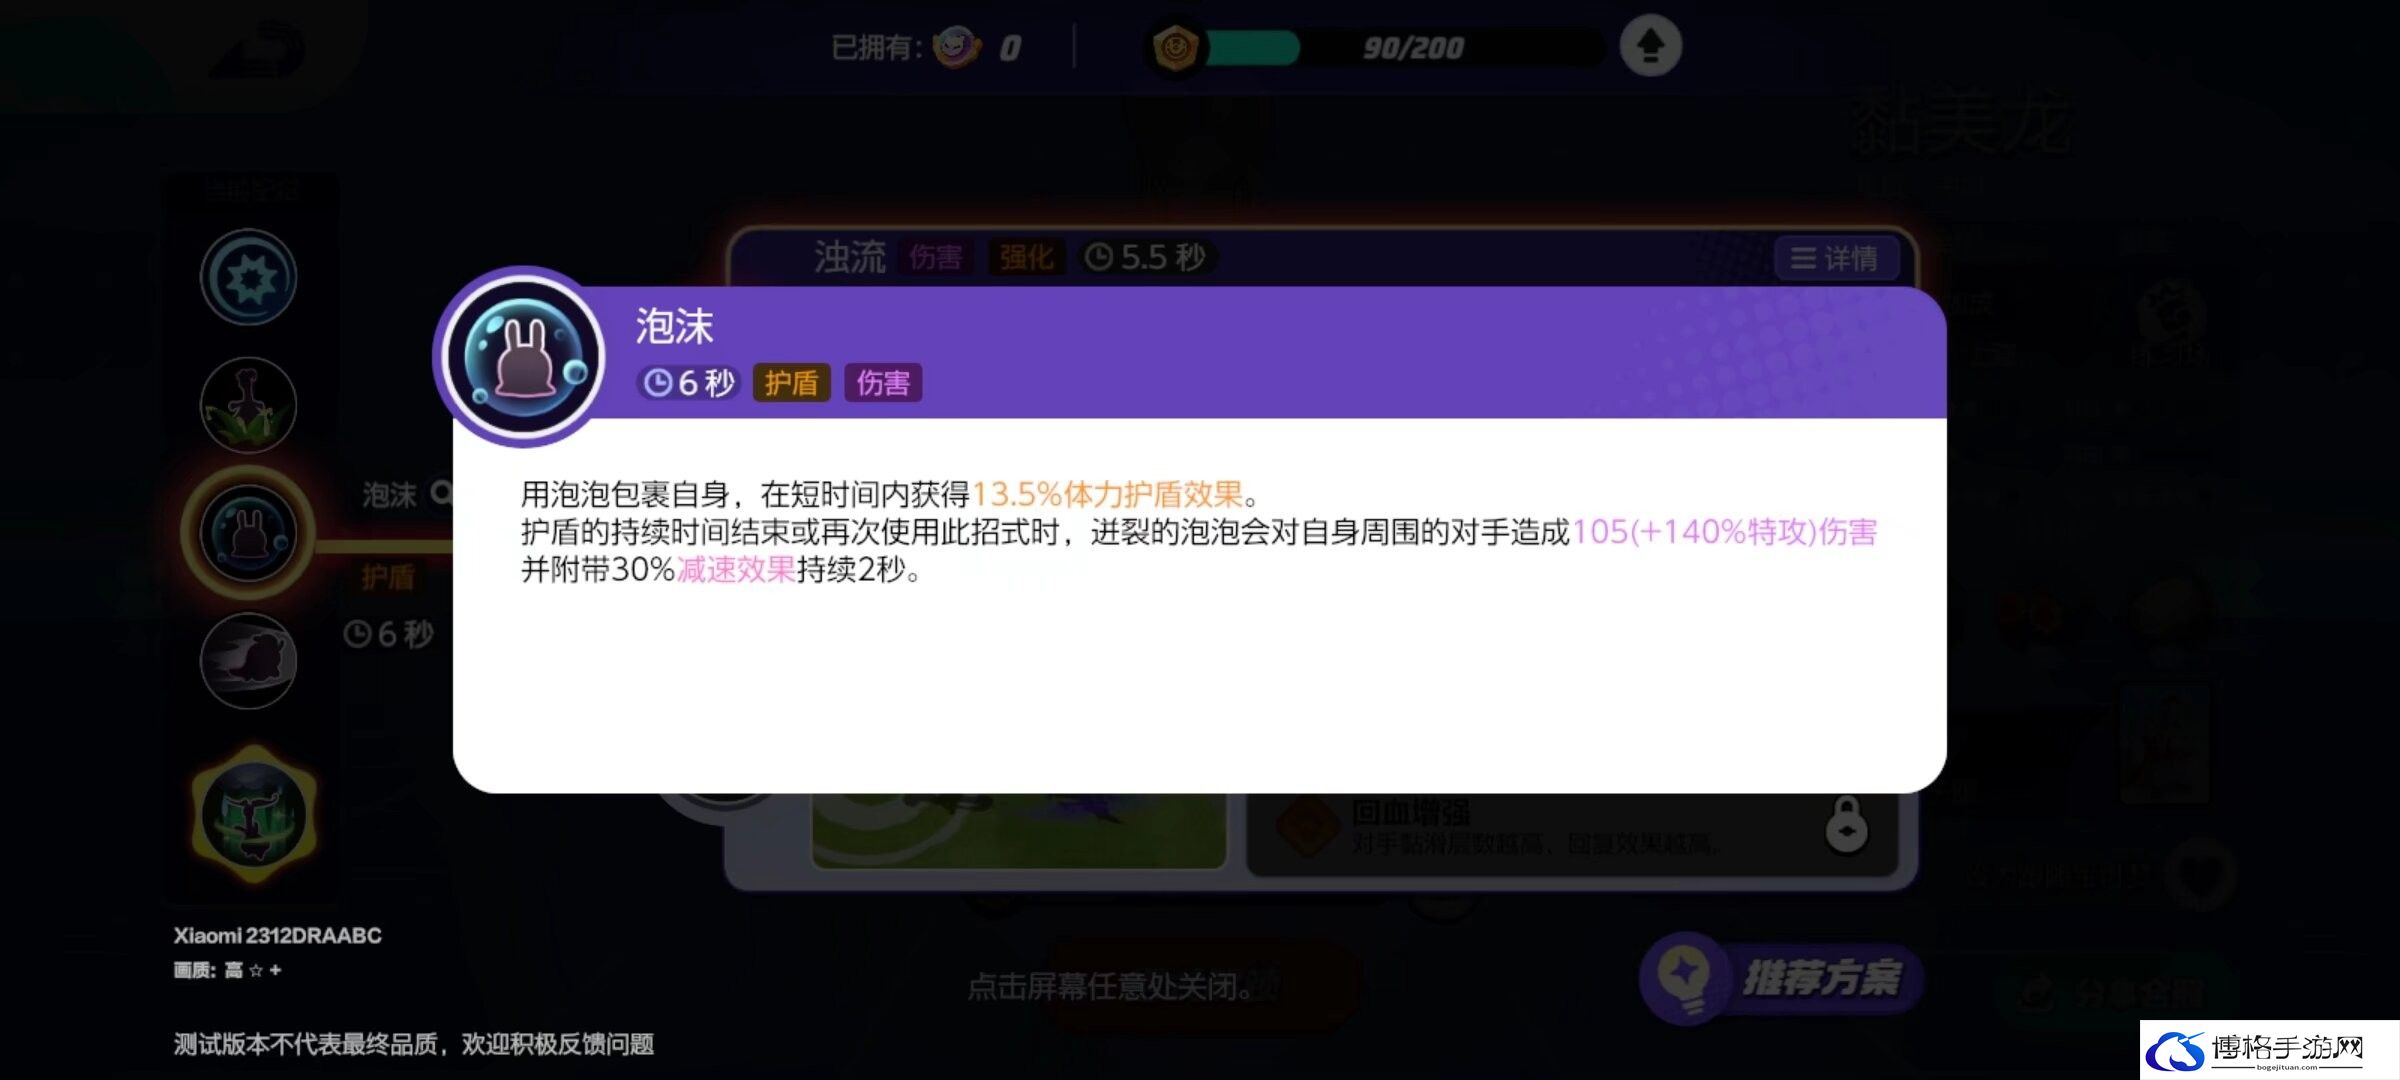2400x1080 pixels.
Task: Click the medal badge icon beside progress bar
Action: click(x=1174, y=48)
